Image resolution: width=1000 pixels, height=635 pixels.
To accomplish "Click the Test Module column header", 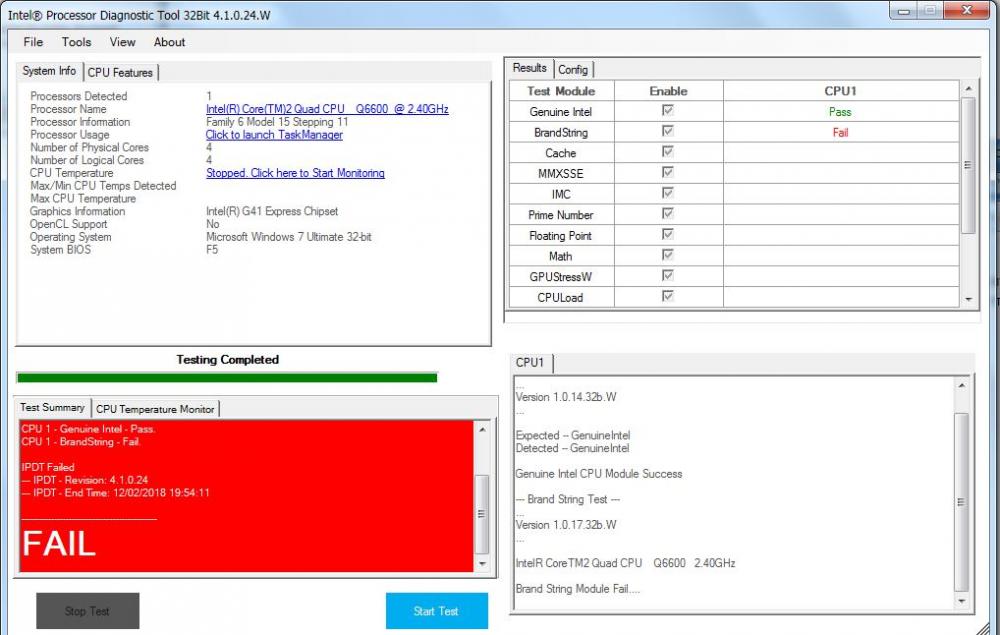I will (561, 91).
